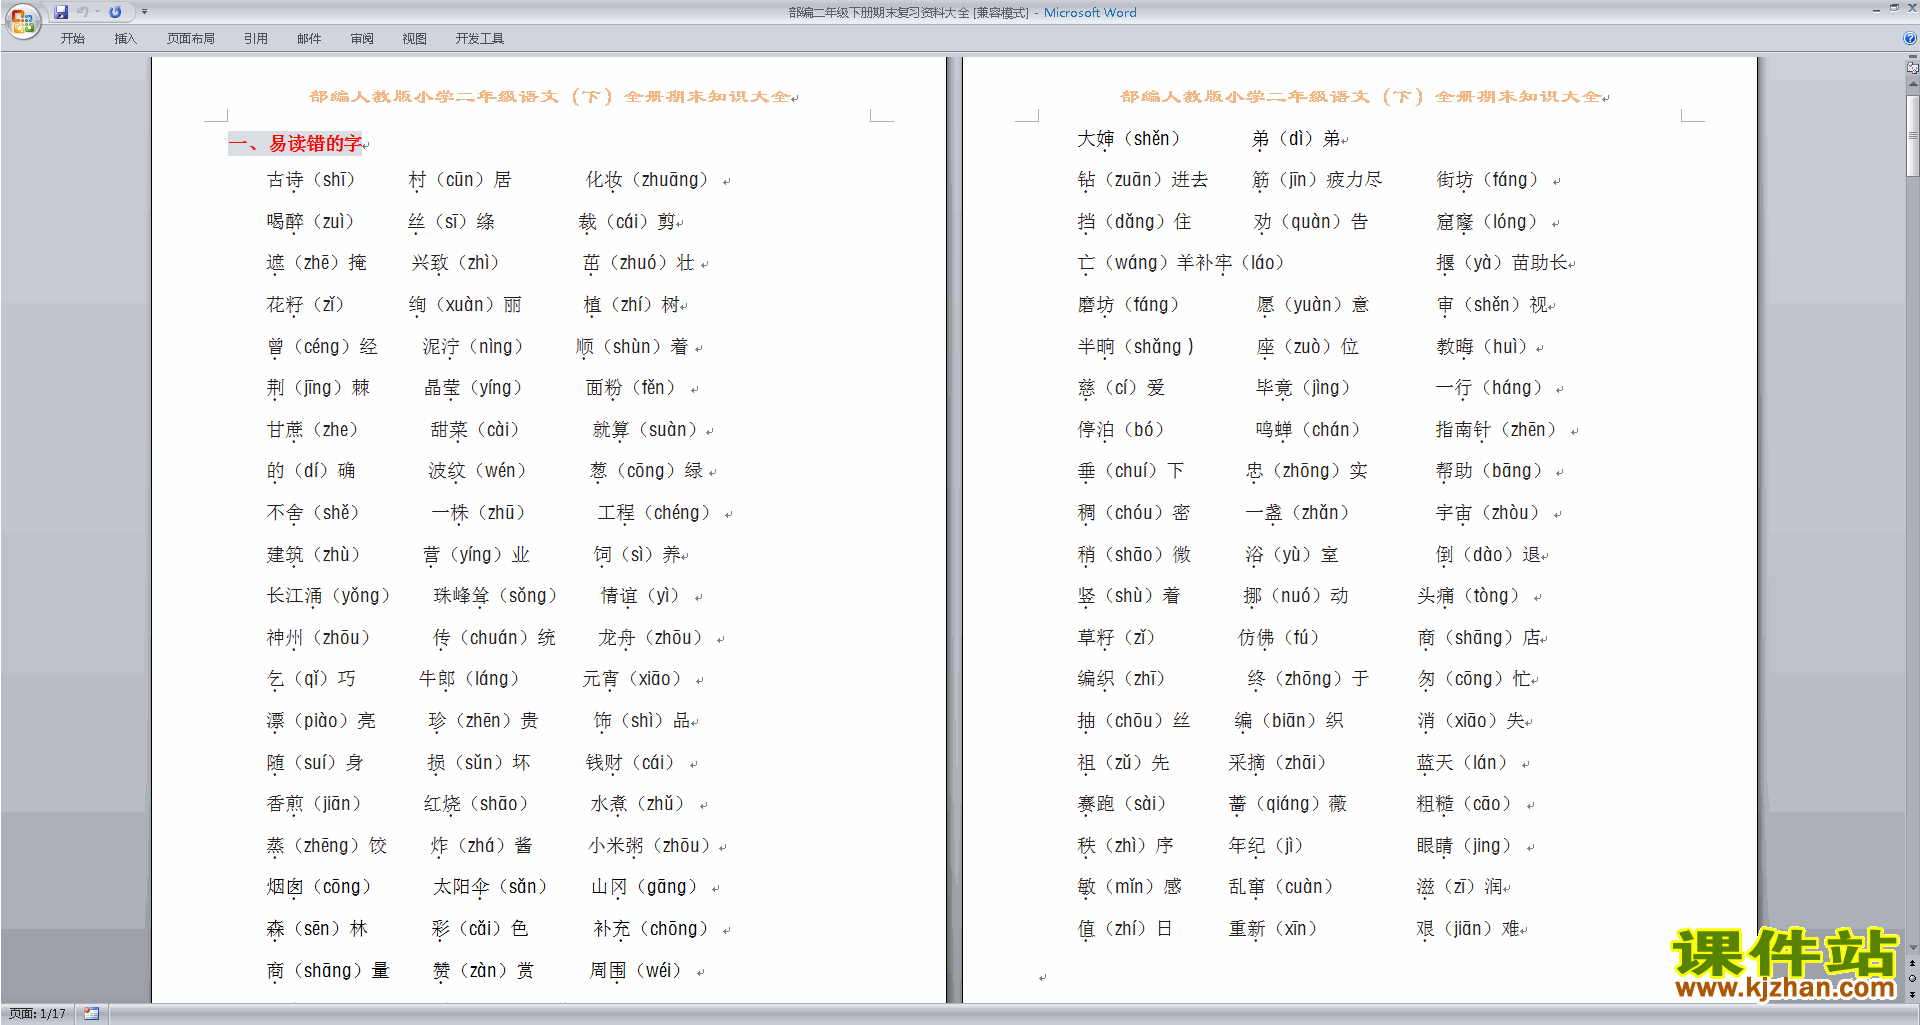Image resolution: width=1920 pixels, height=1025 pixels.
Task: Open the 开始 ribbon tab
Action: [73, 39]
